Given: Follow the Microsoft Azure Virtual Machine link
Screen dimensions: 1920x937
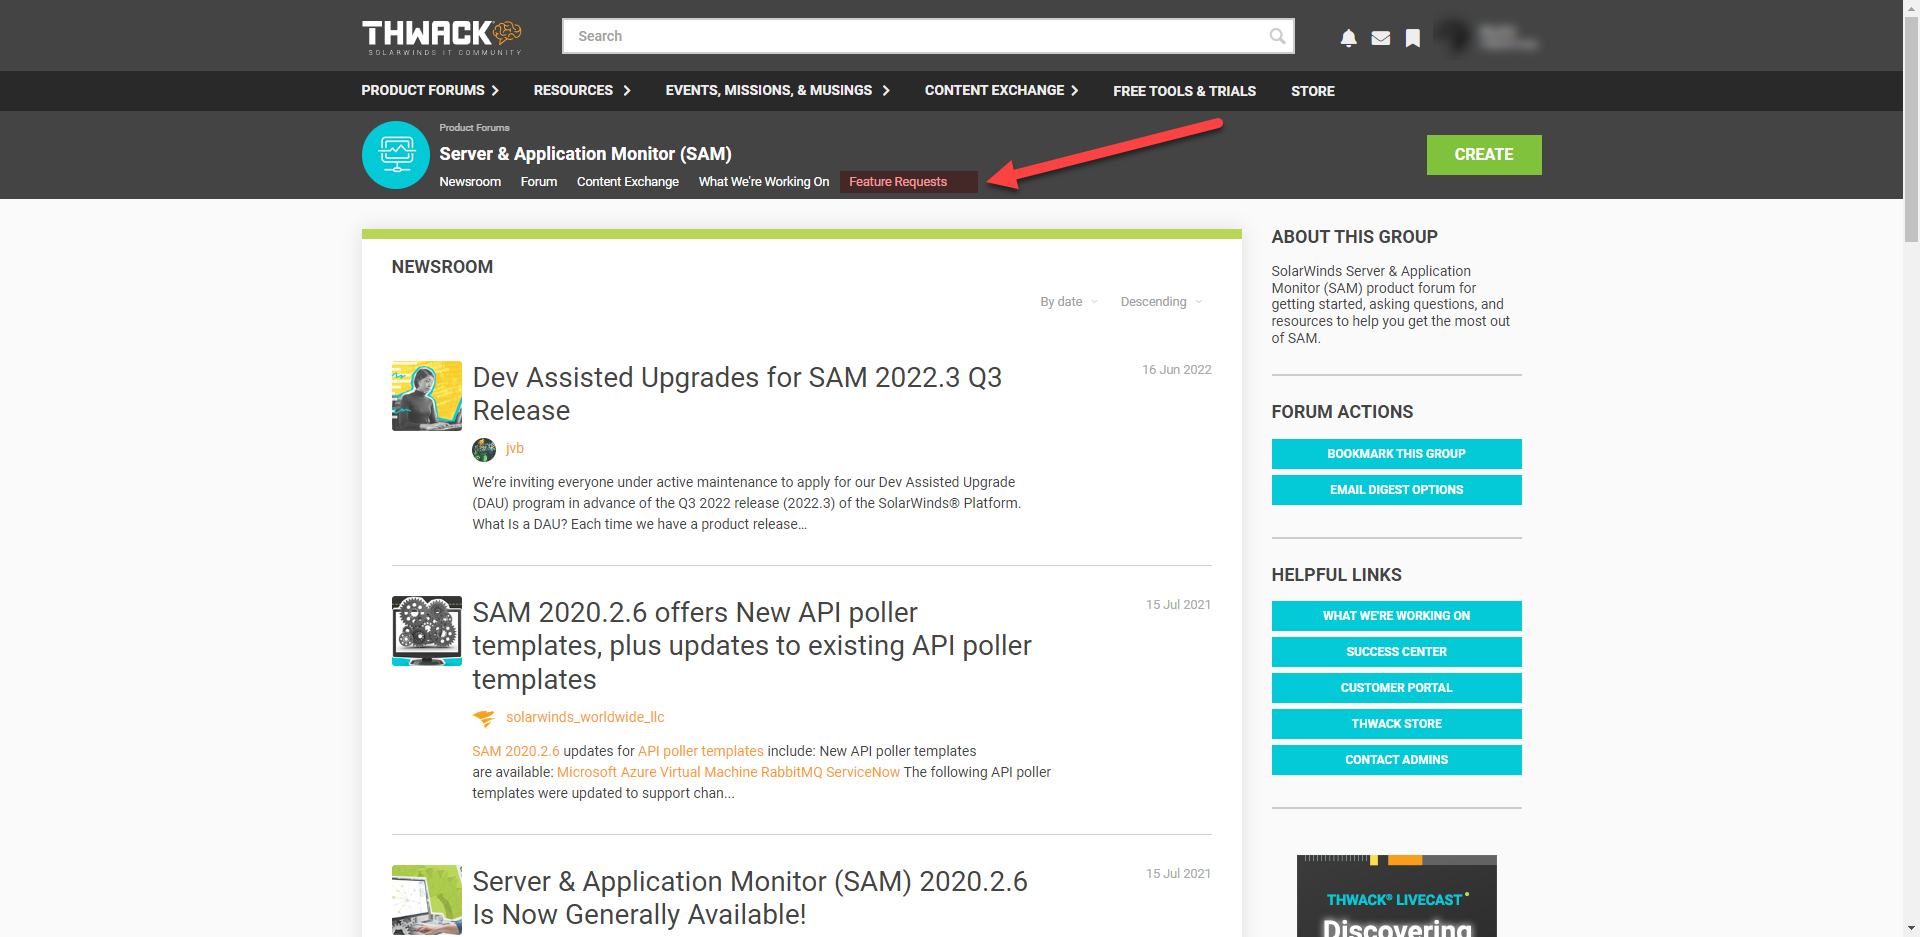Looking at the screenshot, I should click(x=657, y=773).
